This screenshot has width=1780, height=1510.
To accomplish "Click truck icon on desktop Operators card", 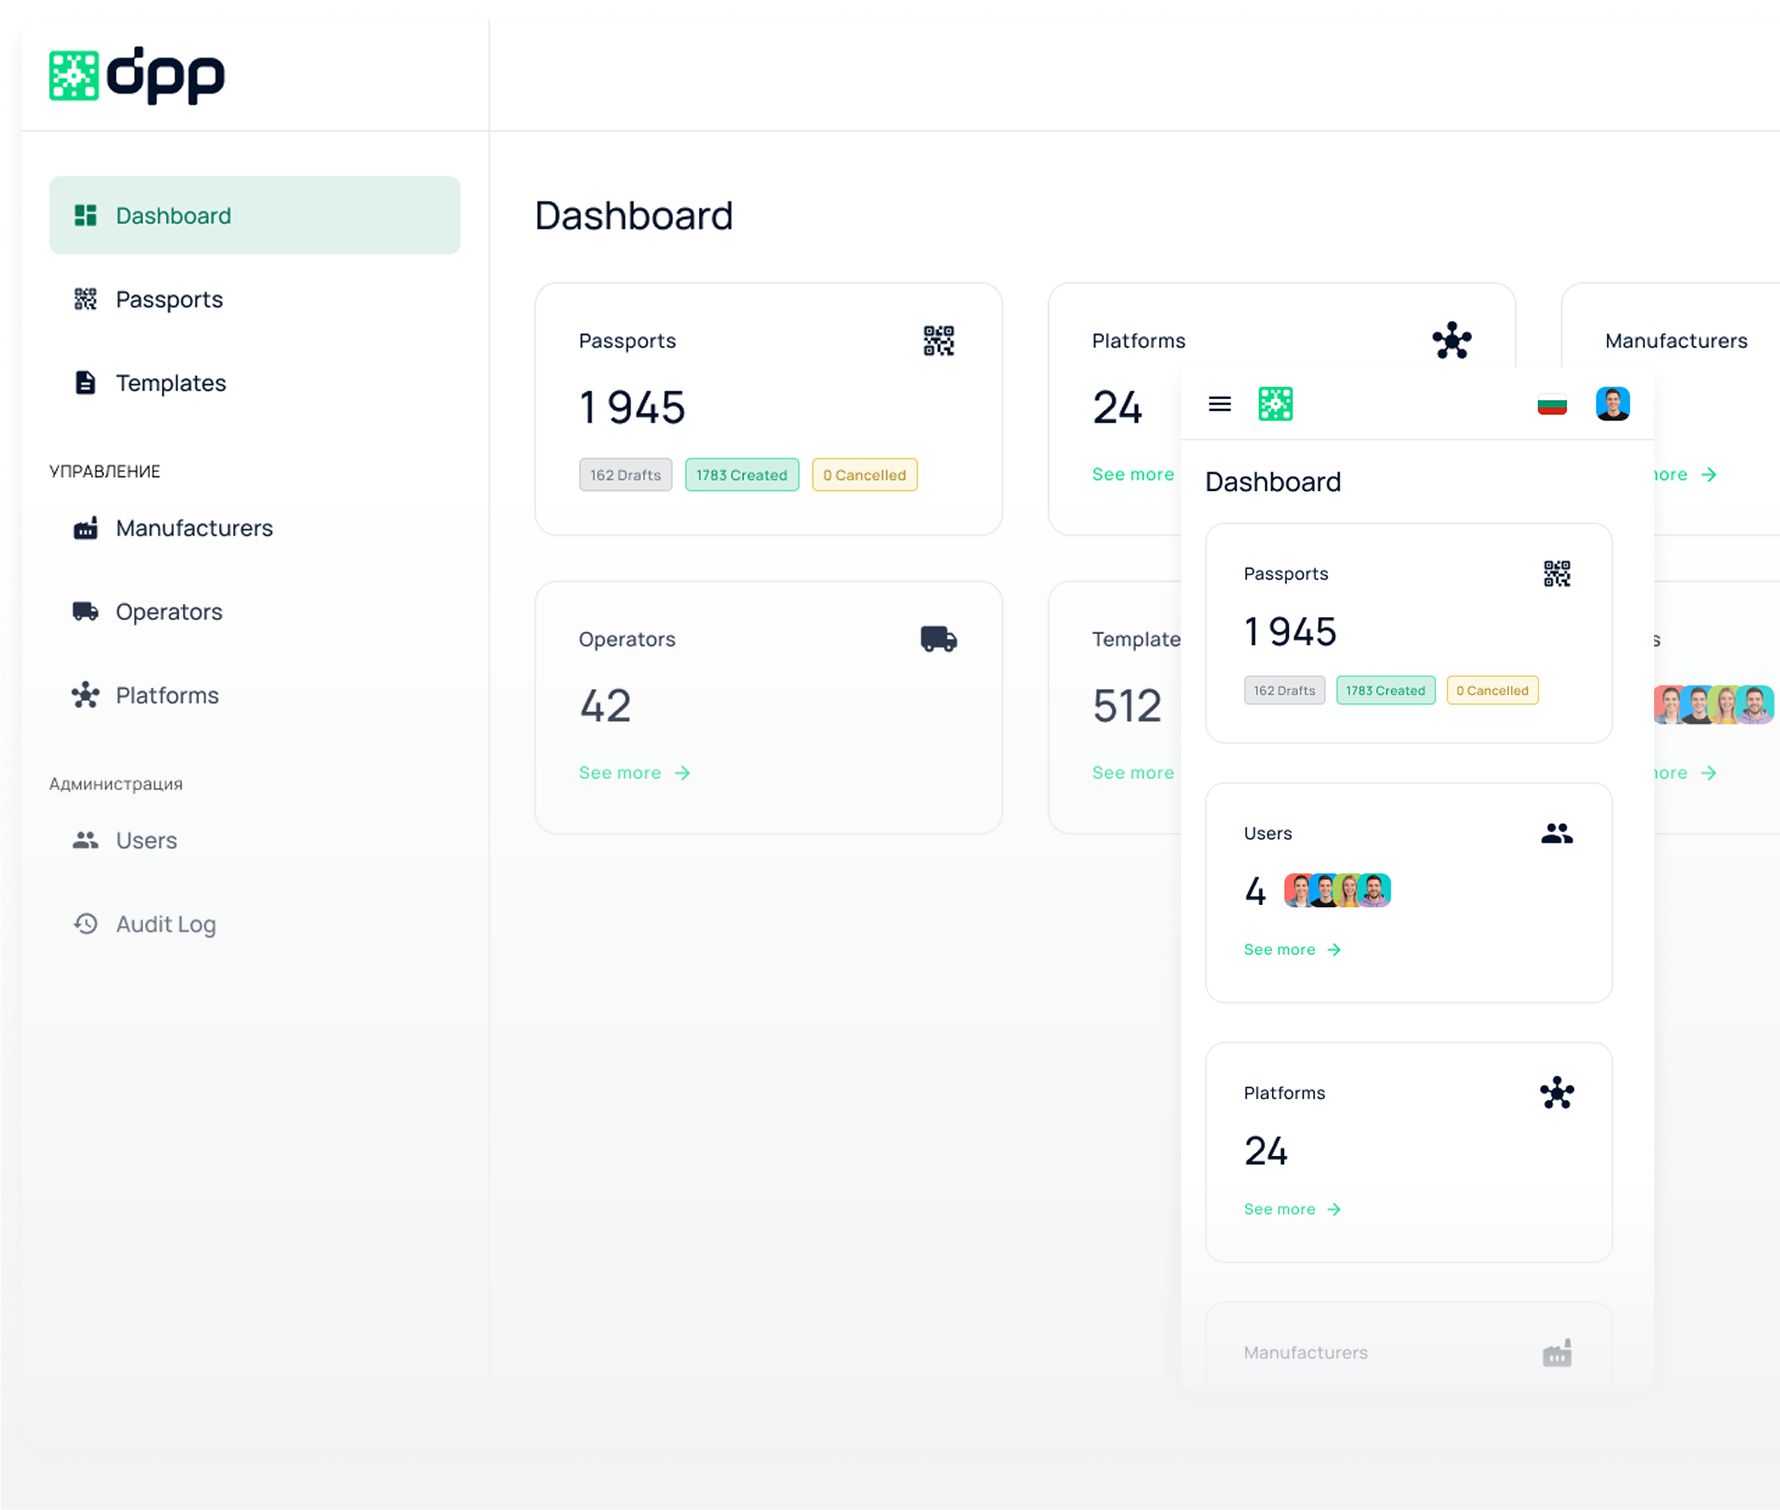I will point(939,639).
